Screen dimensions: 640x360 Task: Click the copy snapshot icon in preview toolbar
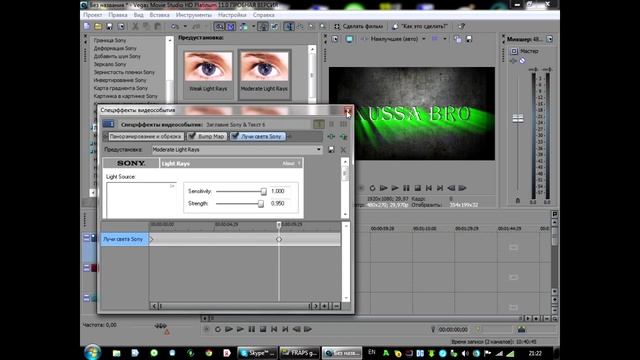pyautogui.click(x=458, y=39)
